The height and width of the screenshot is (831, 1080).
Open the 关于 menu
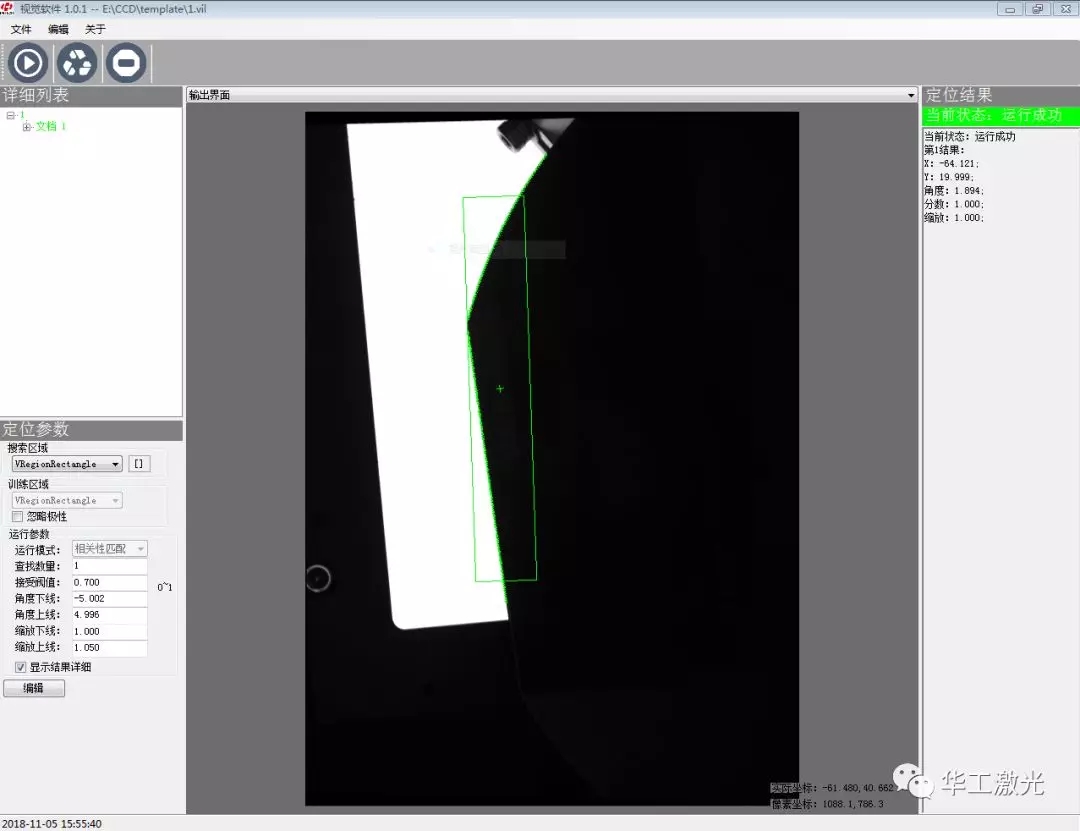coord(95,30)
